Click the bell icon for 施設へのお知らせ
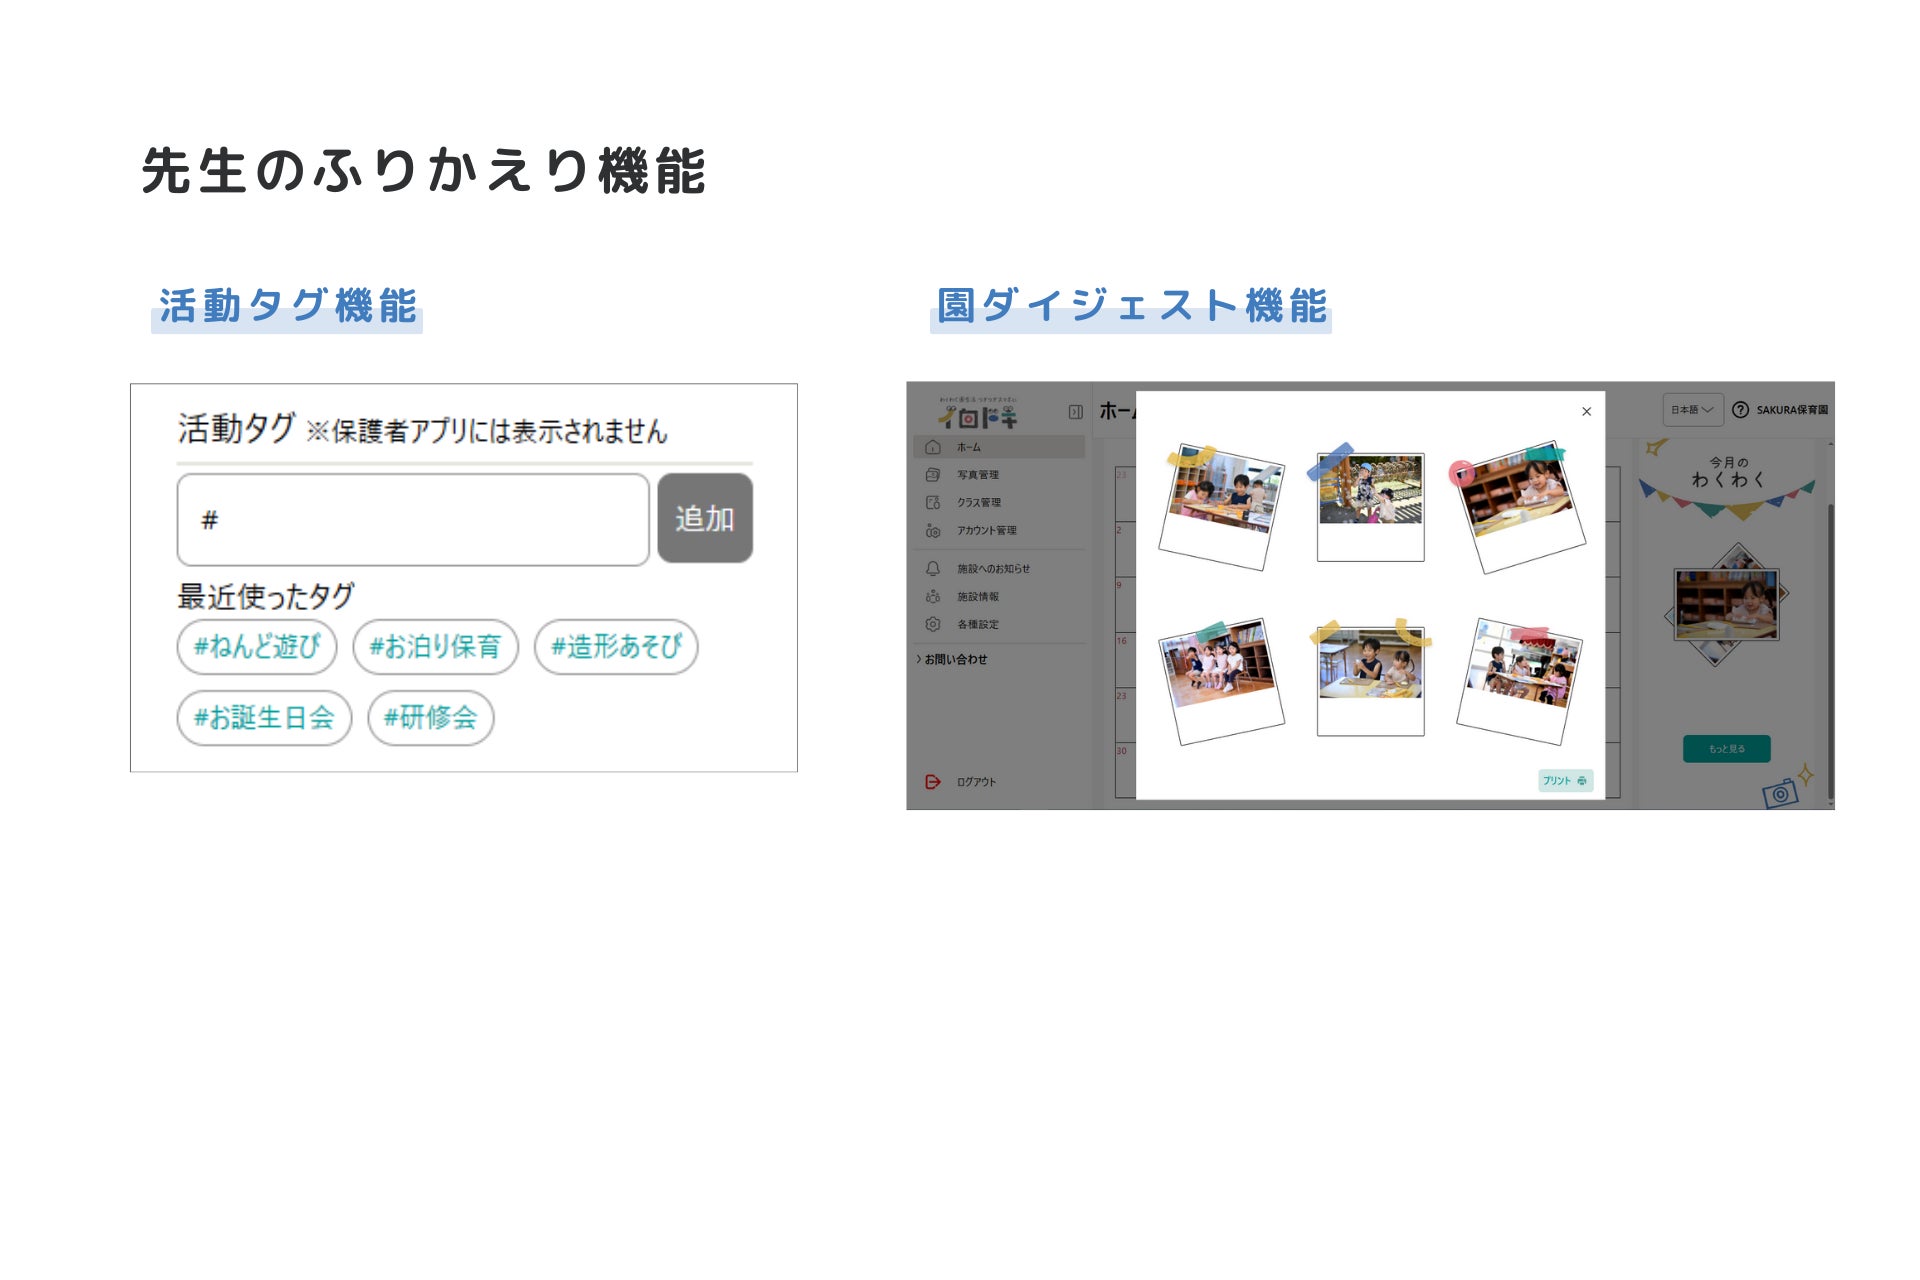The height and width of the screenshot is (1280, 1920). point(932,568)
